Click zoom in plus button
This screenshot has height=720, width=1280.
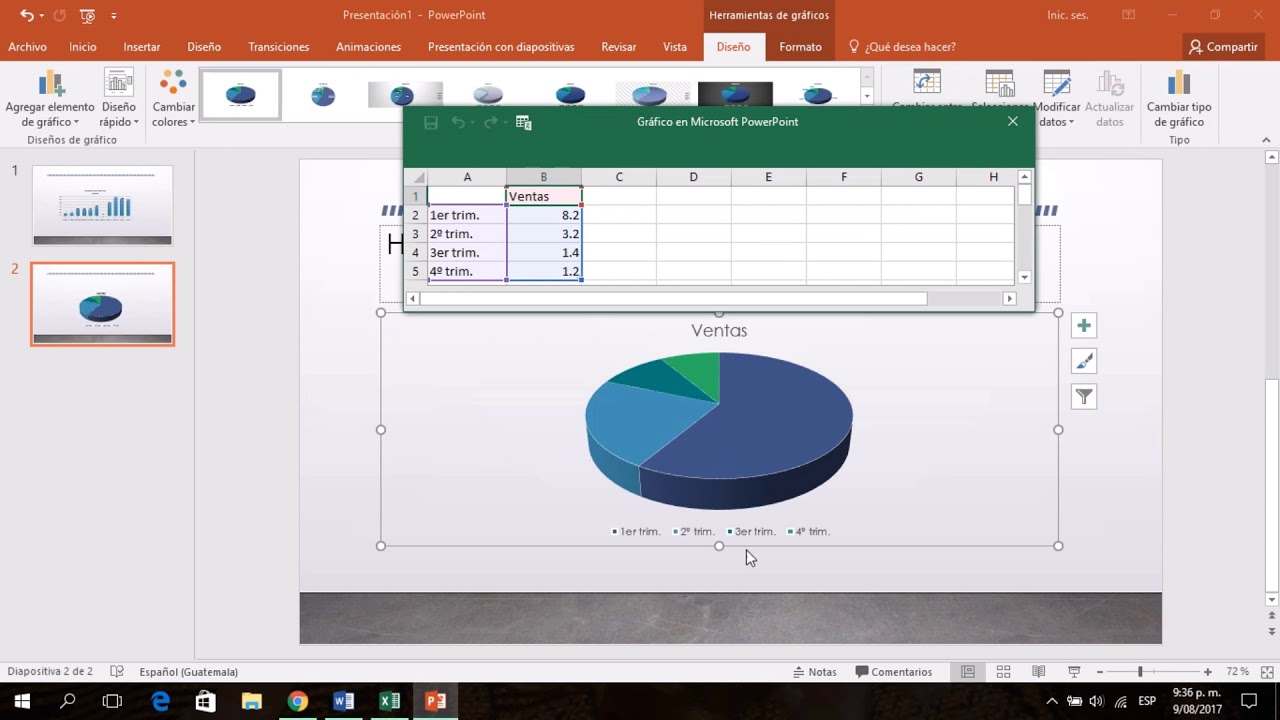1207,672
